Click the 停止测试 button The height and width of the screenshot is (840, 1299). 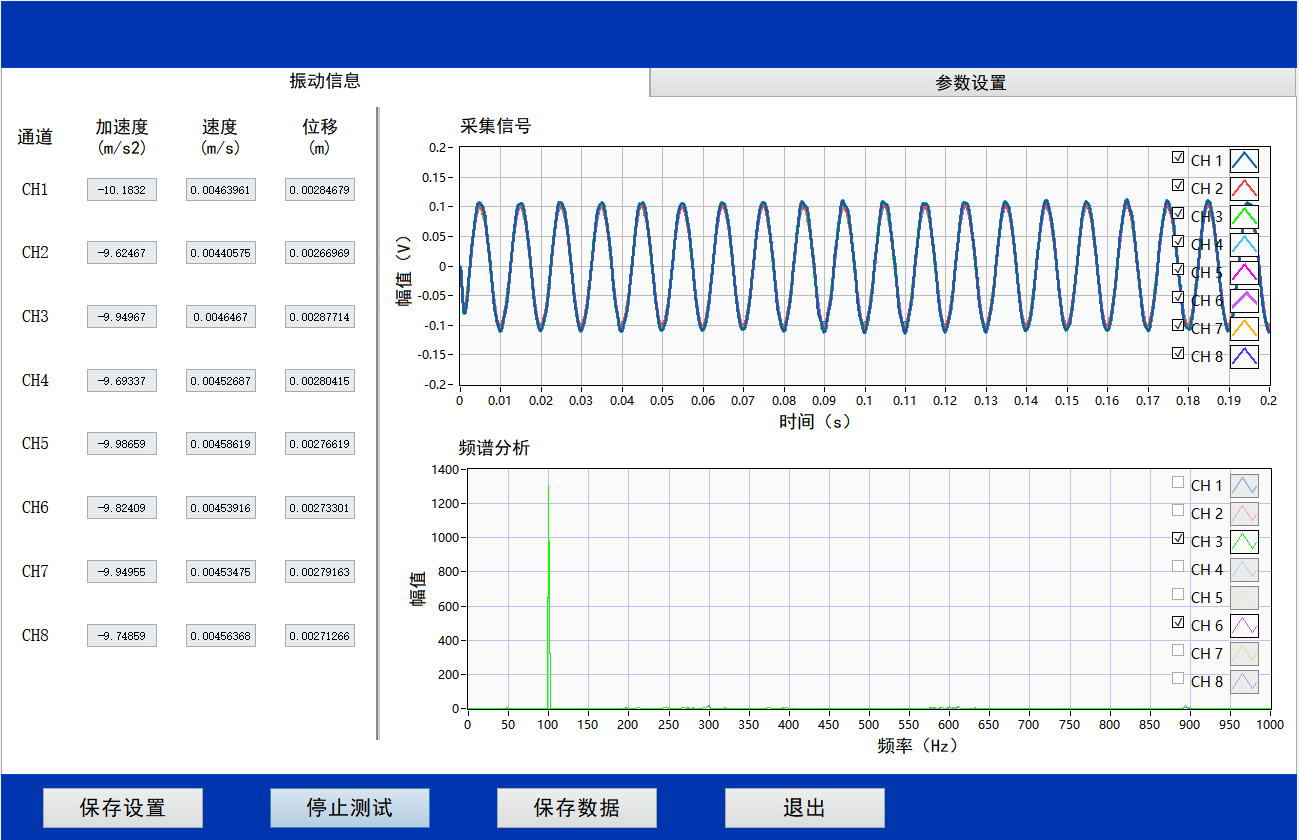pyautogui.click(x=350, y=808)
